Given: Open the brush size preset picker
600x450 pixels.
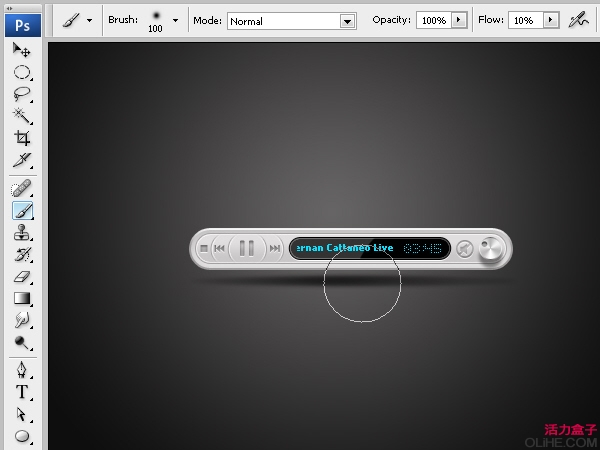Looking at the screenshot, I should click(175, 20).
